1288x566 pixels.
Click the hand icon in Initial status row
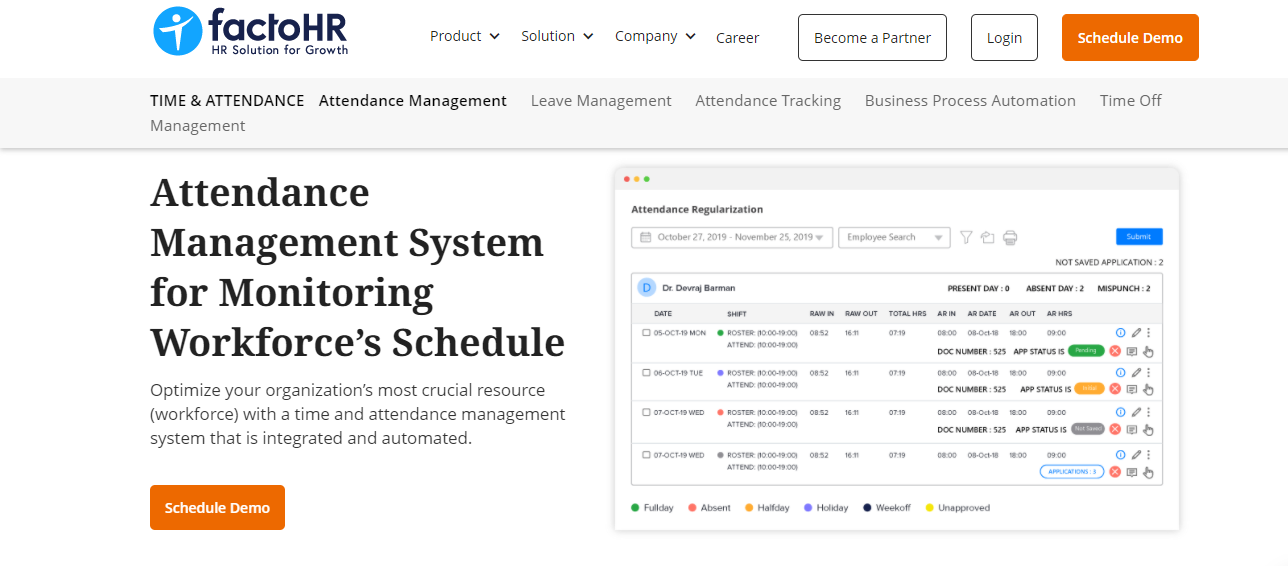click(x=1148, y=390)
